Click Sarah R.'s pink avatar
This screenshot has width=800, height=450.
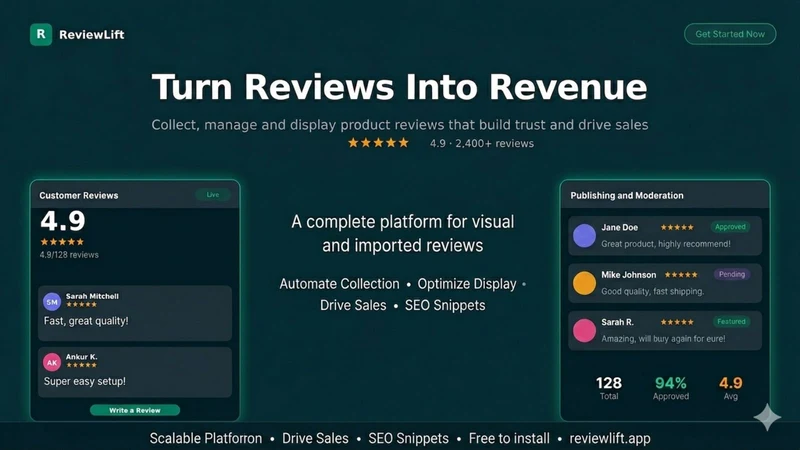(x=584, y=331)
